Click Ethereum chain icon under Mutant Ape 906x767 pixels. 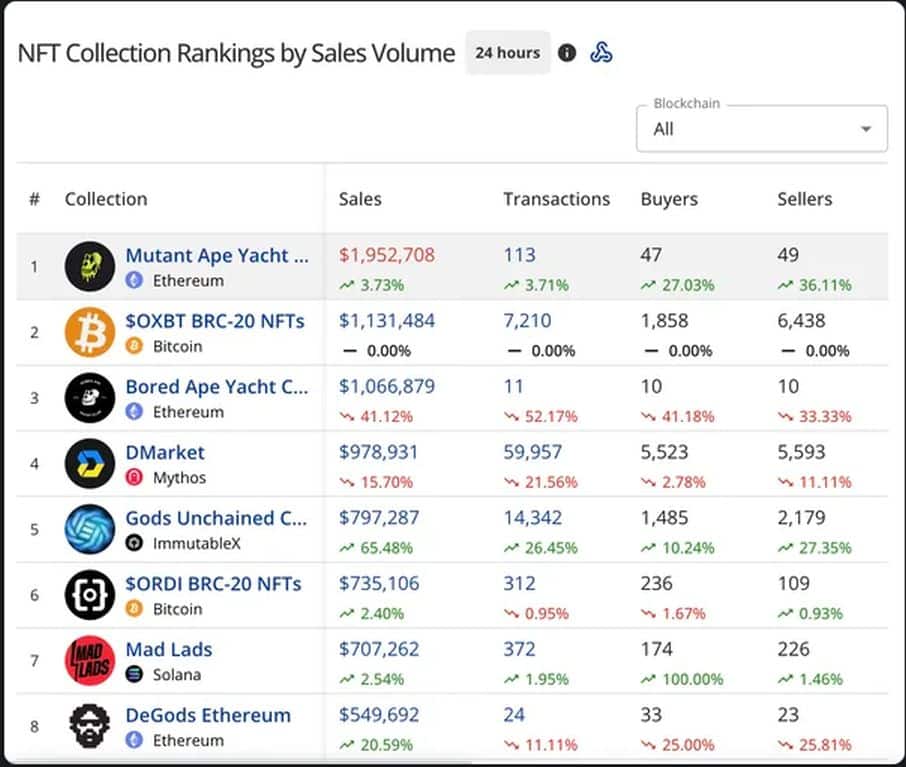134,280
